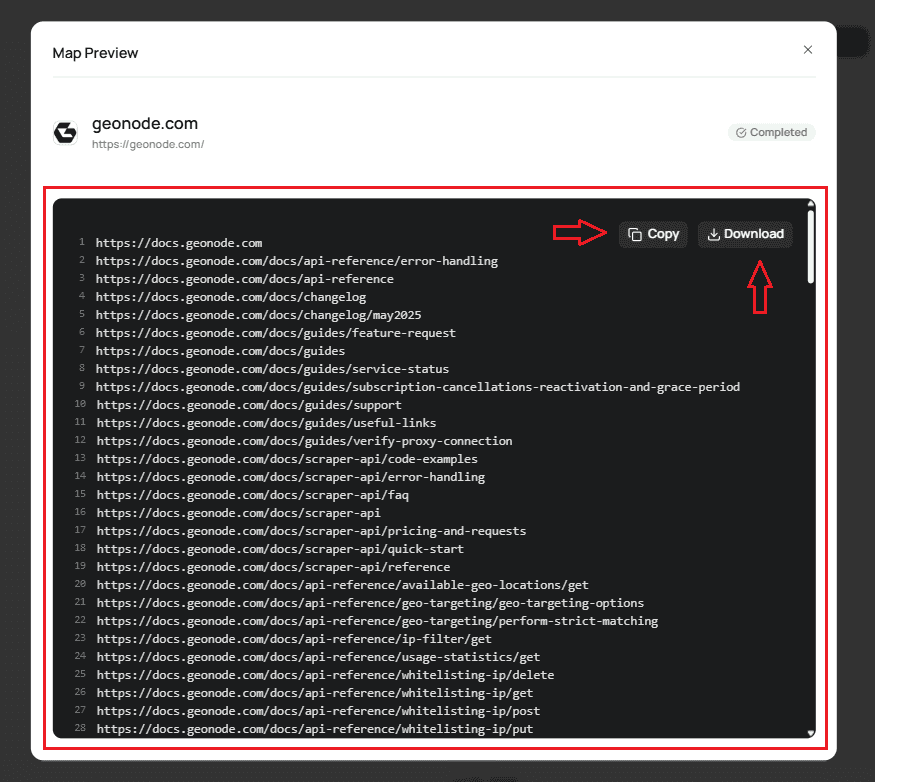Select the scraper-api/error-handling URL

(x=291, y=477)
